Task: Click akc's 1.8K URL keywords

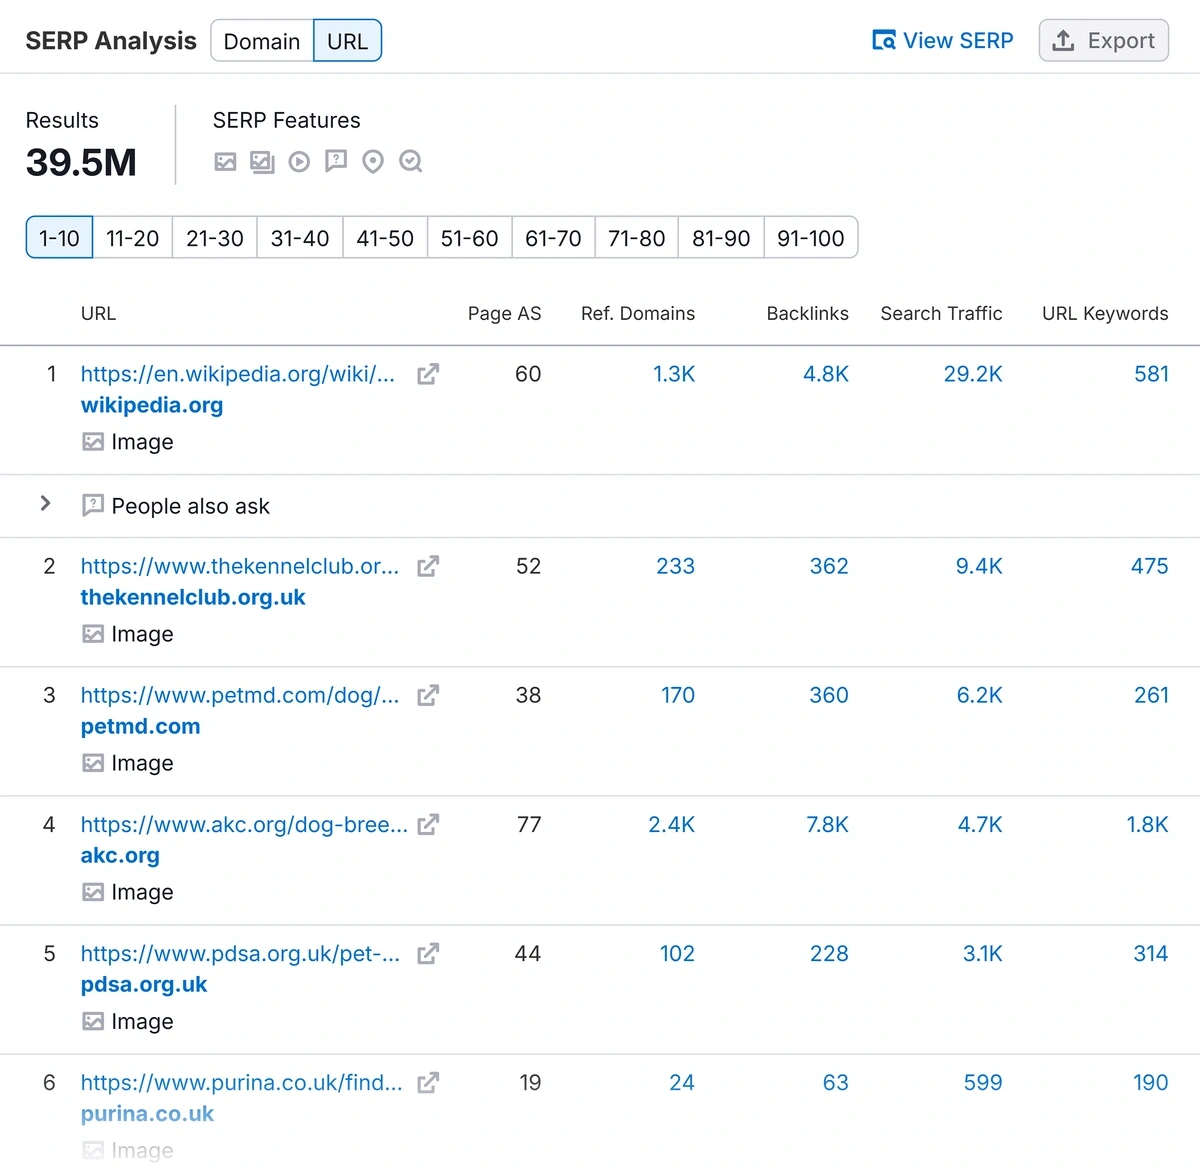Action: pos(1147,824)
